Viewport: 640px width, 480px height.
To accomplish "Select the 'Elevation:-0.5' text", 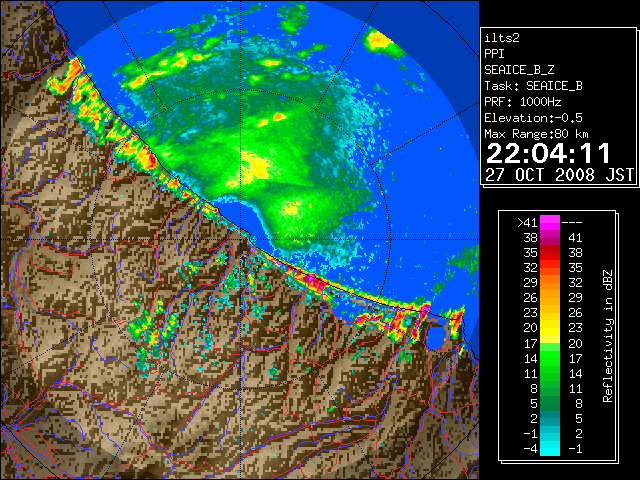I will (x=533, y=118).
